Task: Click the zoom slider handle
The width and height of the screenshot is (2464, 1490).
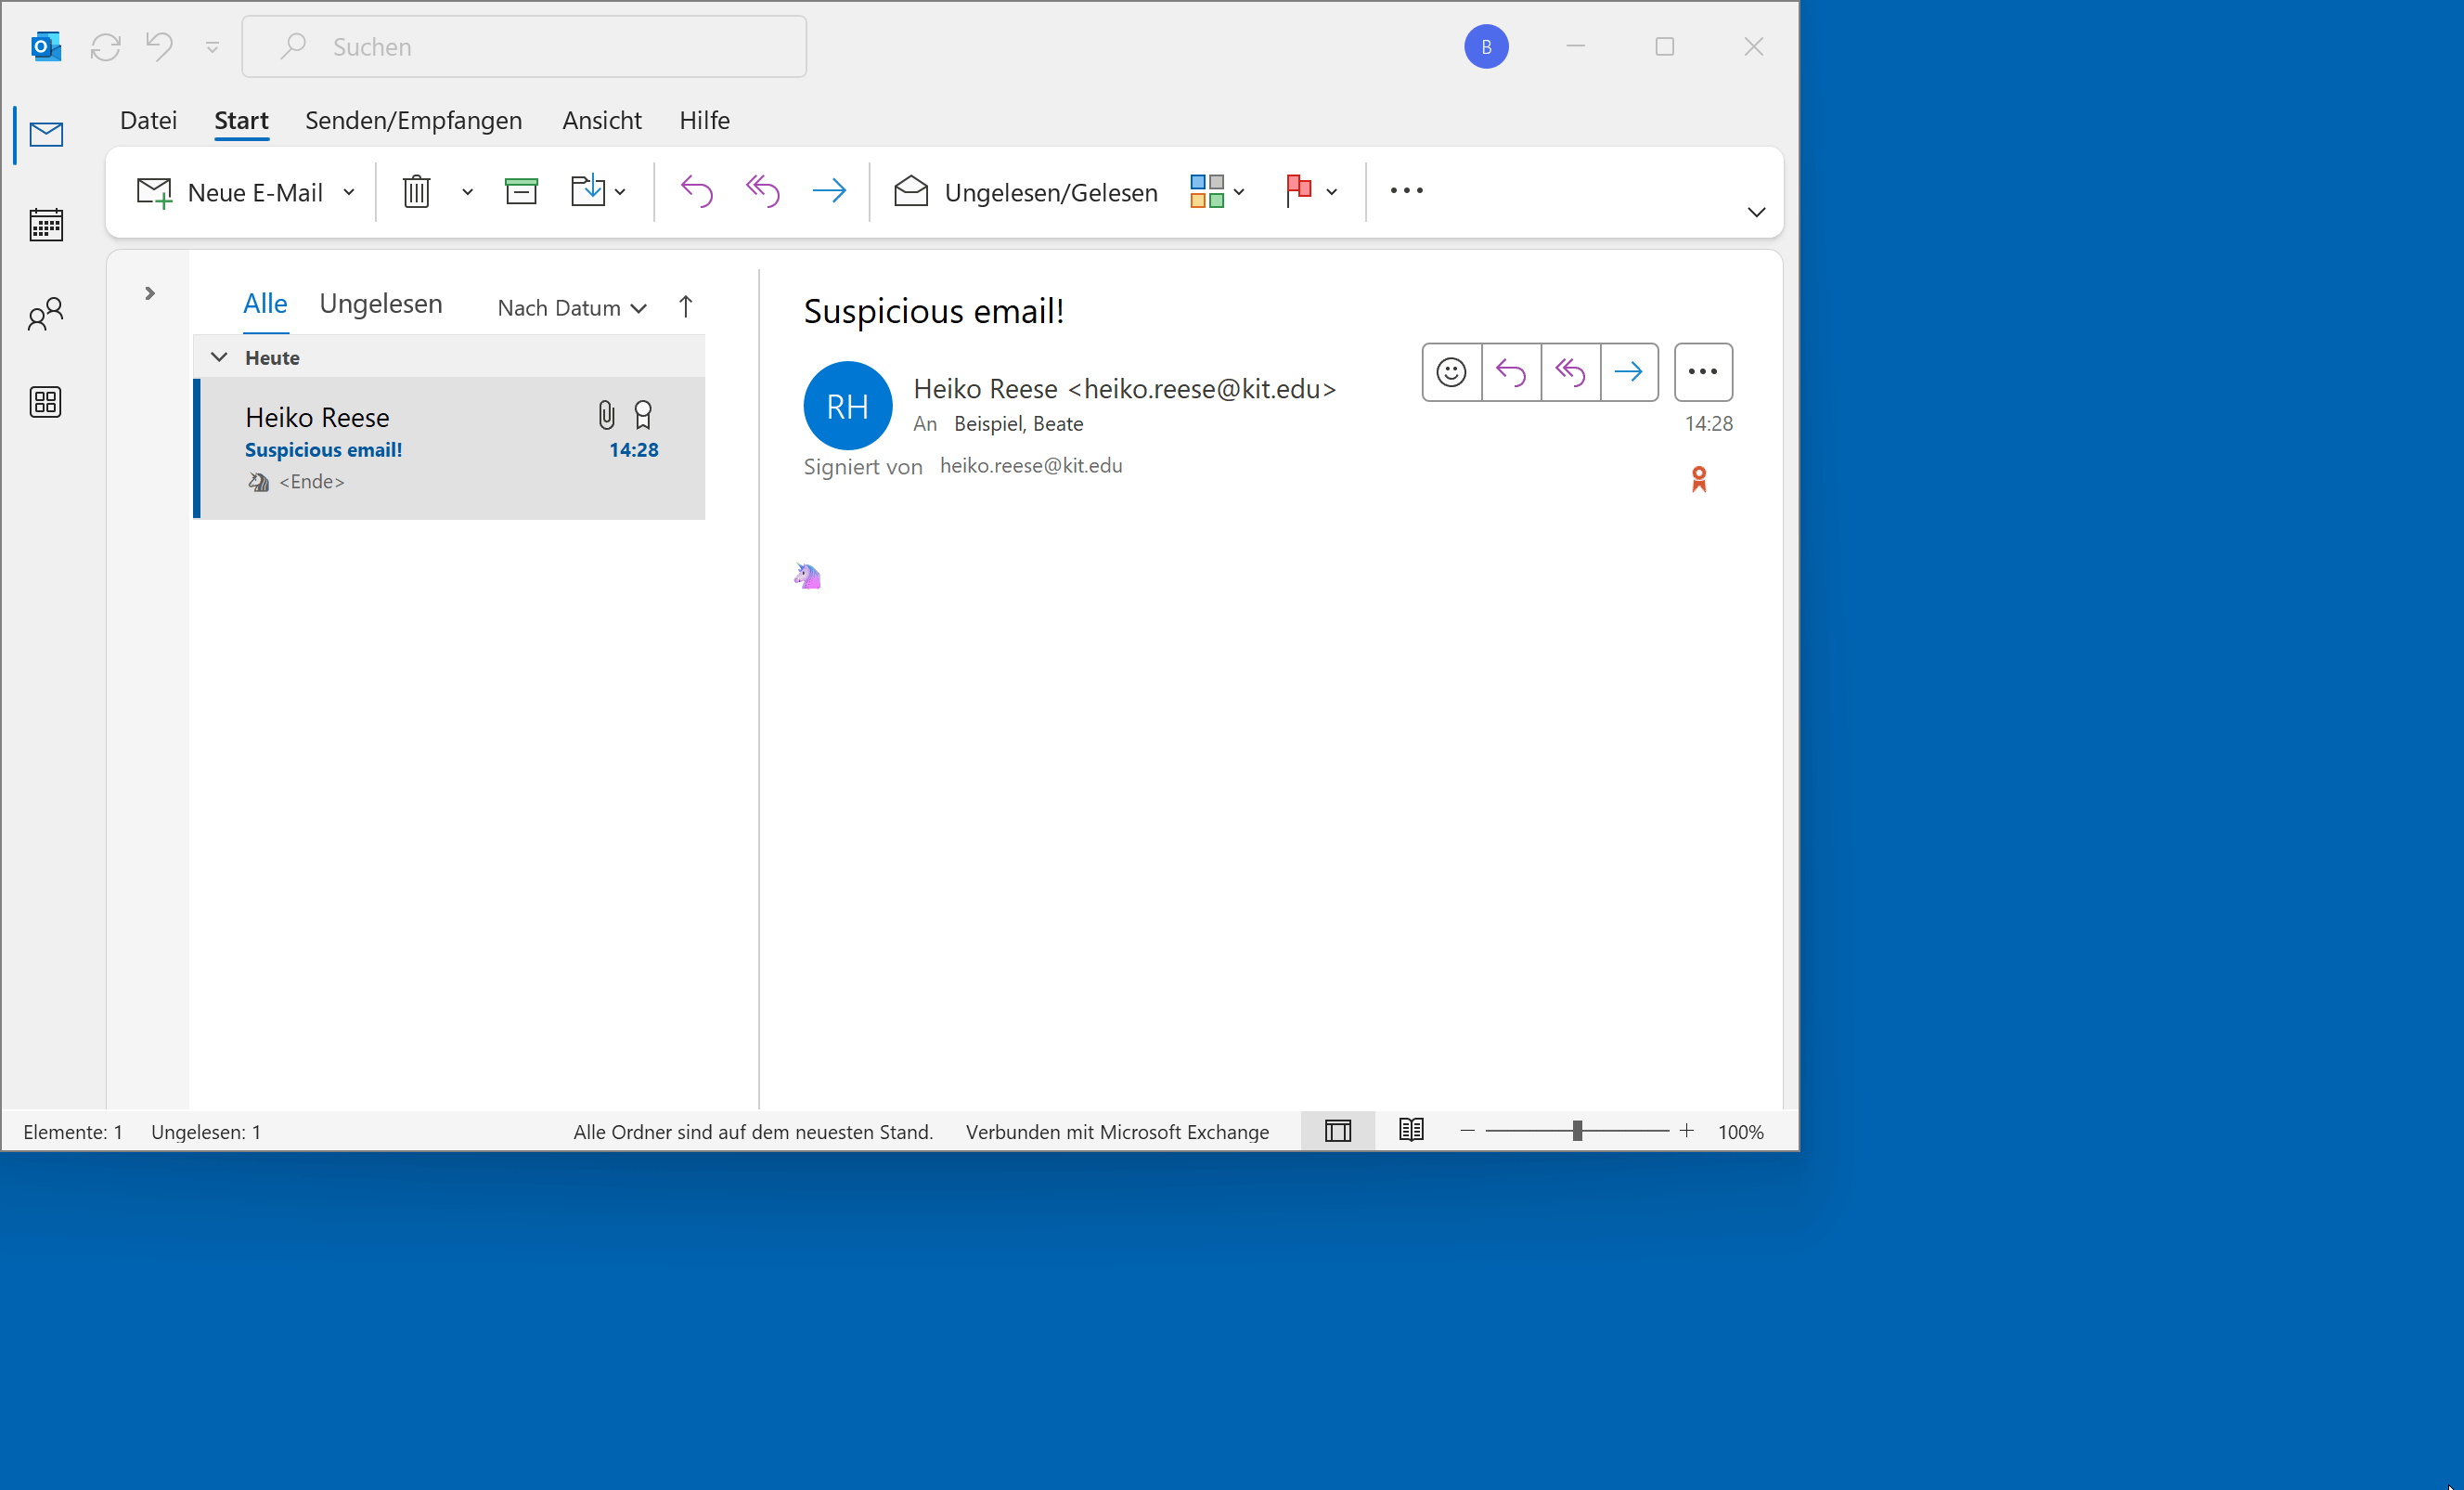Action: pyautogui.click(x=1577, y=1131)
